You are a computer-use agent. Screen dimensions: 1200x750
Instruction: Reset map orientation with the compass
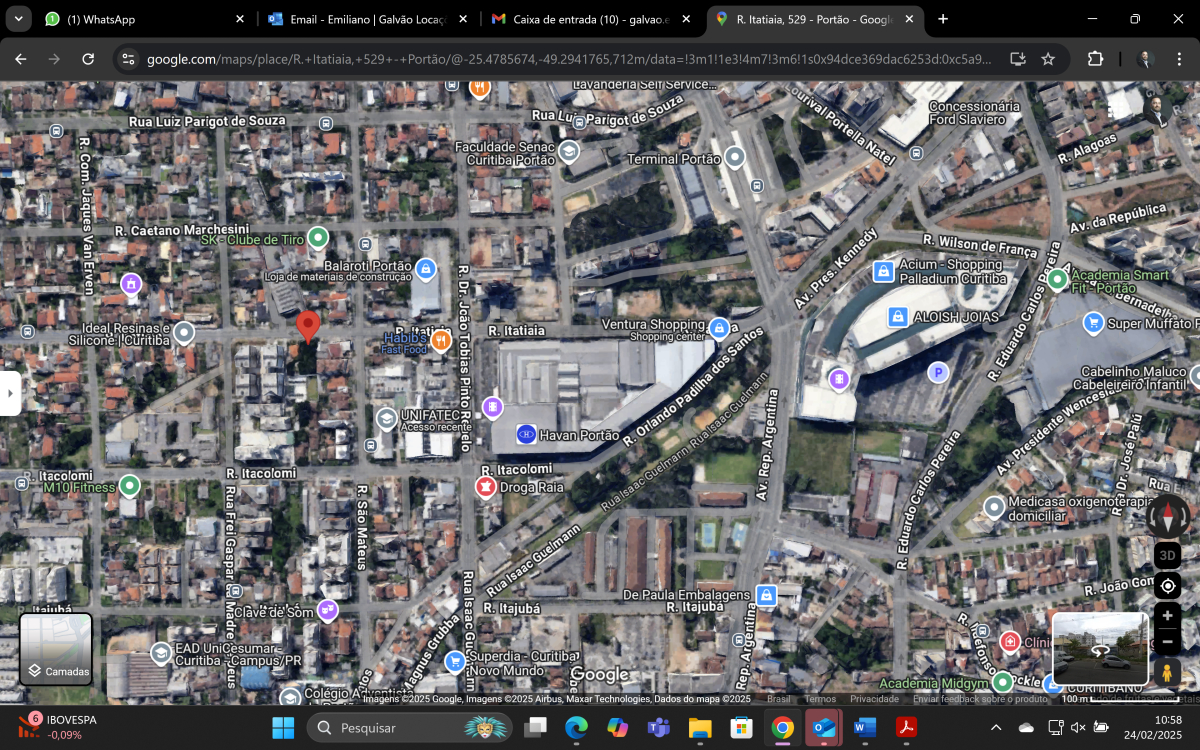(1167, 517)
